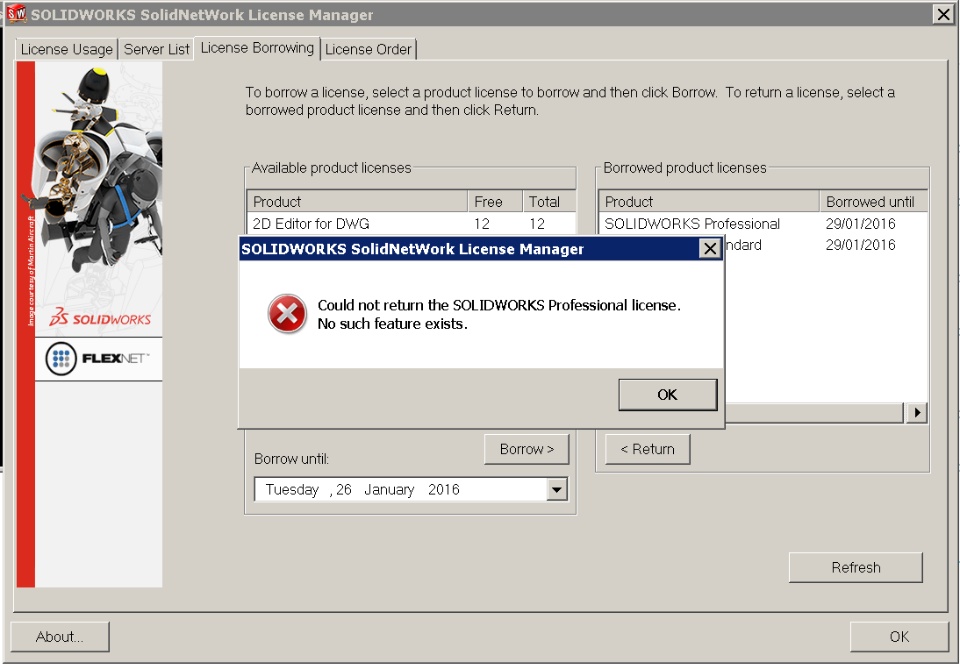
Task: Switch to the License Usage tab
Action: [66, 49]
